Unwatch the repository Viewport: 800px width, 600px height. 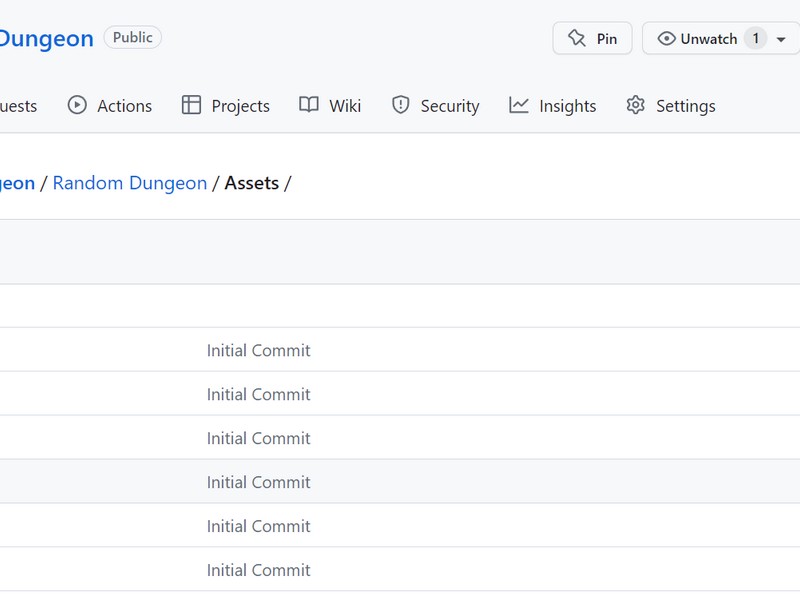[709, 38]
